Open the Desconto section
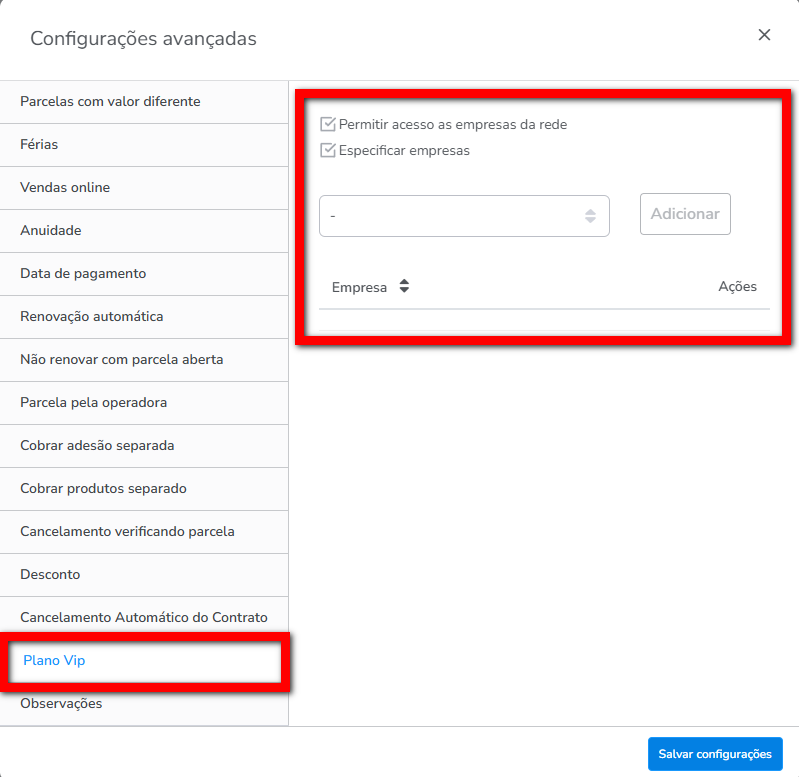This screenshot has width=799, height=777. pos(50,575)
